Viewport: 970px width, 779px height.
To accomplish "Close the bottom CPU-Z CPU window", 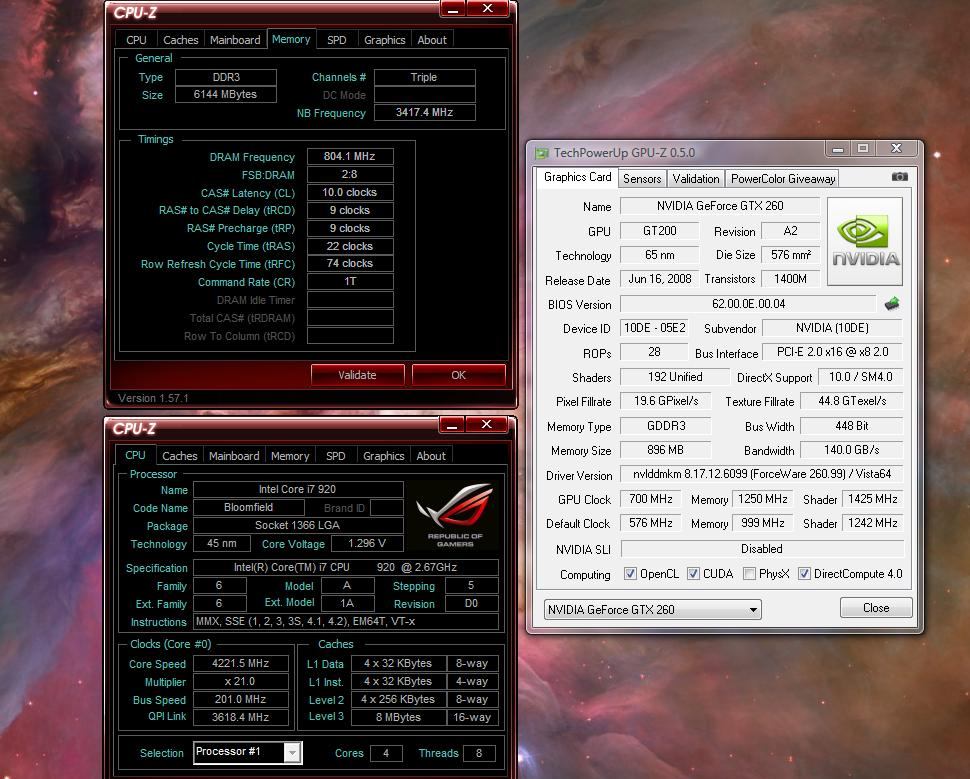I will (x=486, y=424).
